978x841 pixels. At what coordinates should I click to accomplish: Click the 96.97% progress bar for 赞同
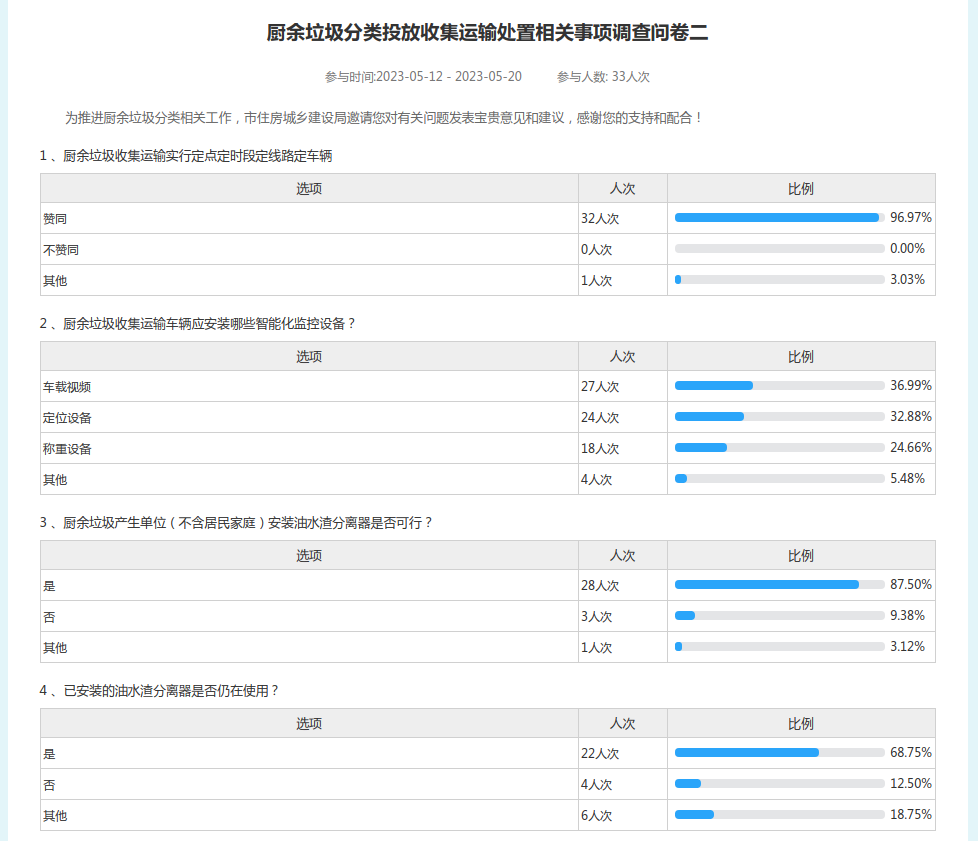click(778, 218)
